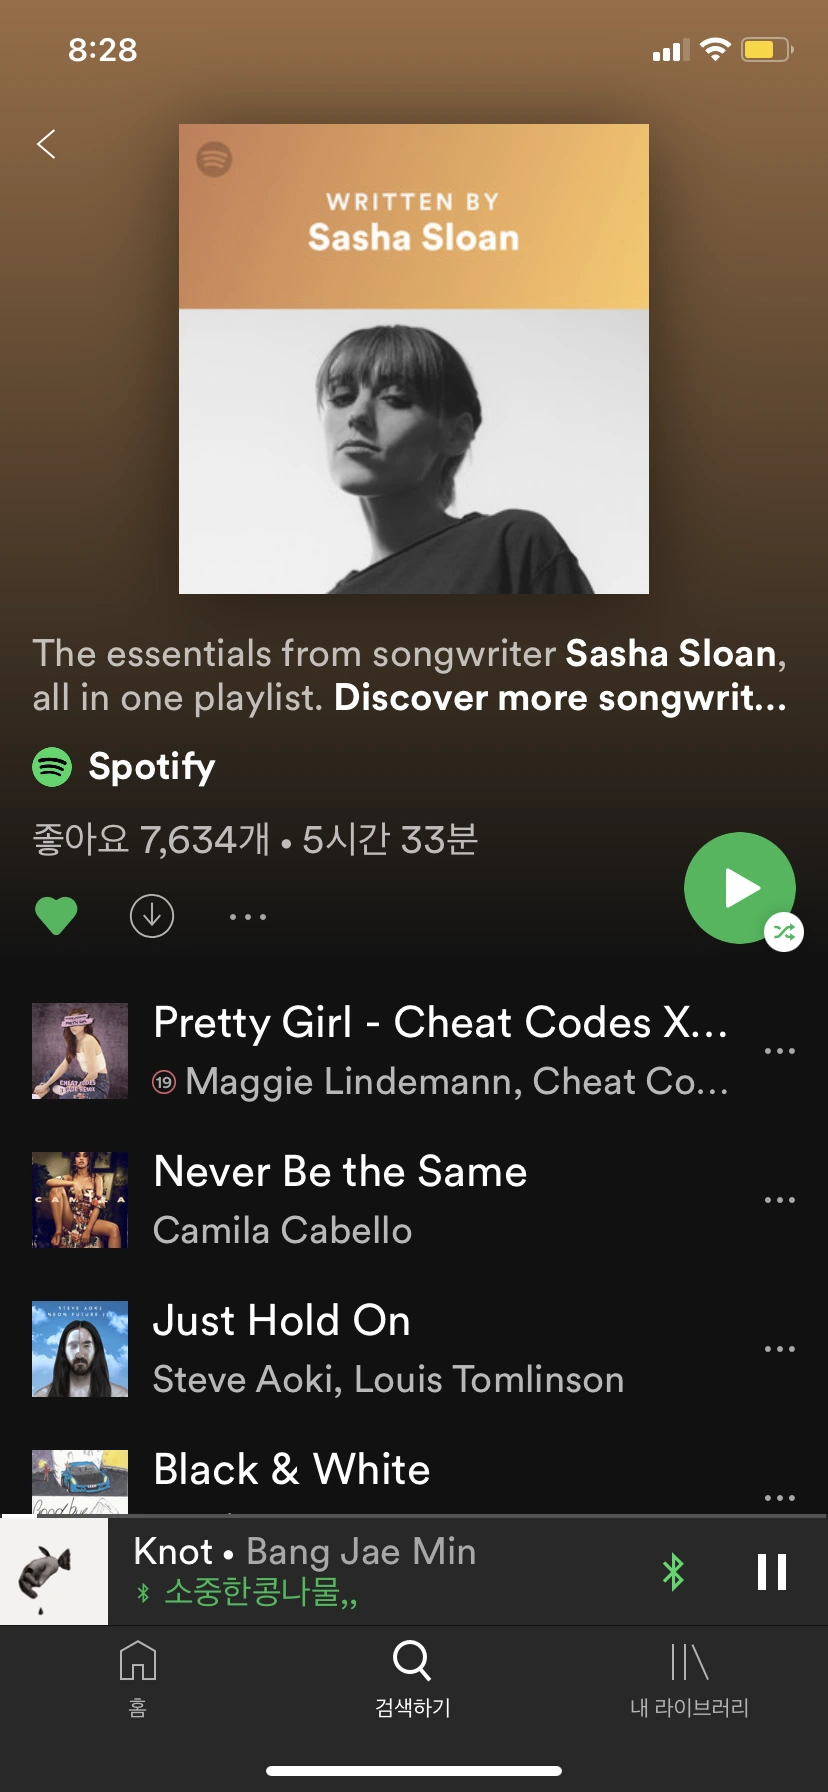This screenshot has height=1792, width=828.
Task: Tap the download playlist icon
Action: (152, 916)
